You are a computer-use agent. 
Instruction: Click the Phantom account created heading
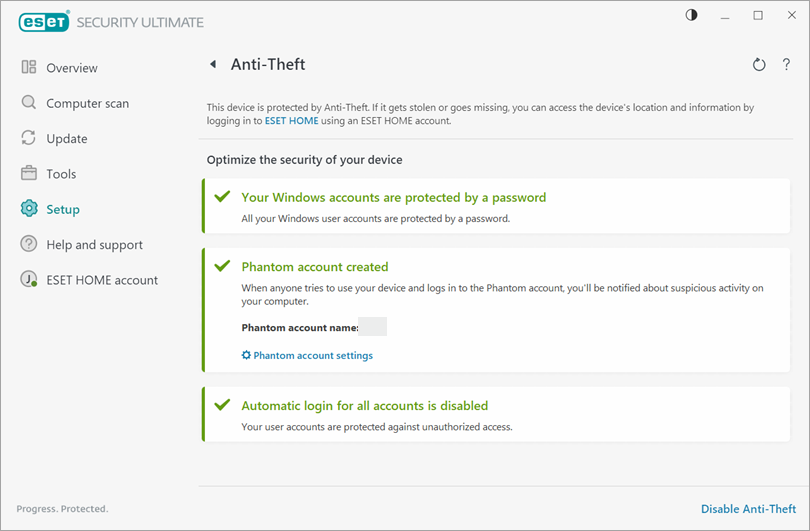tap(315, 267)
